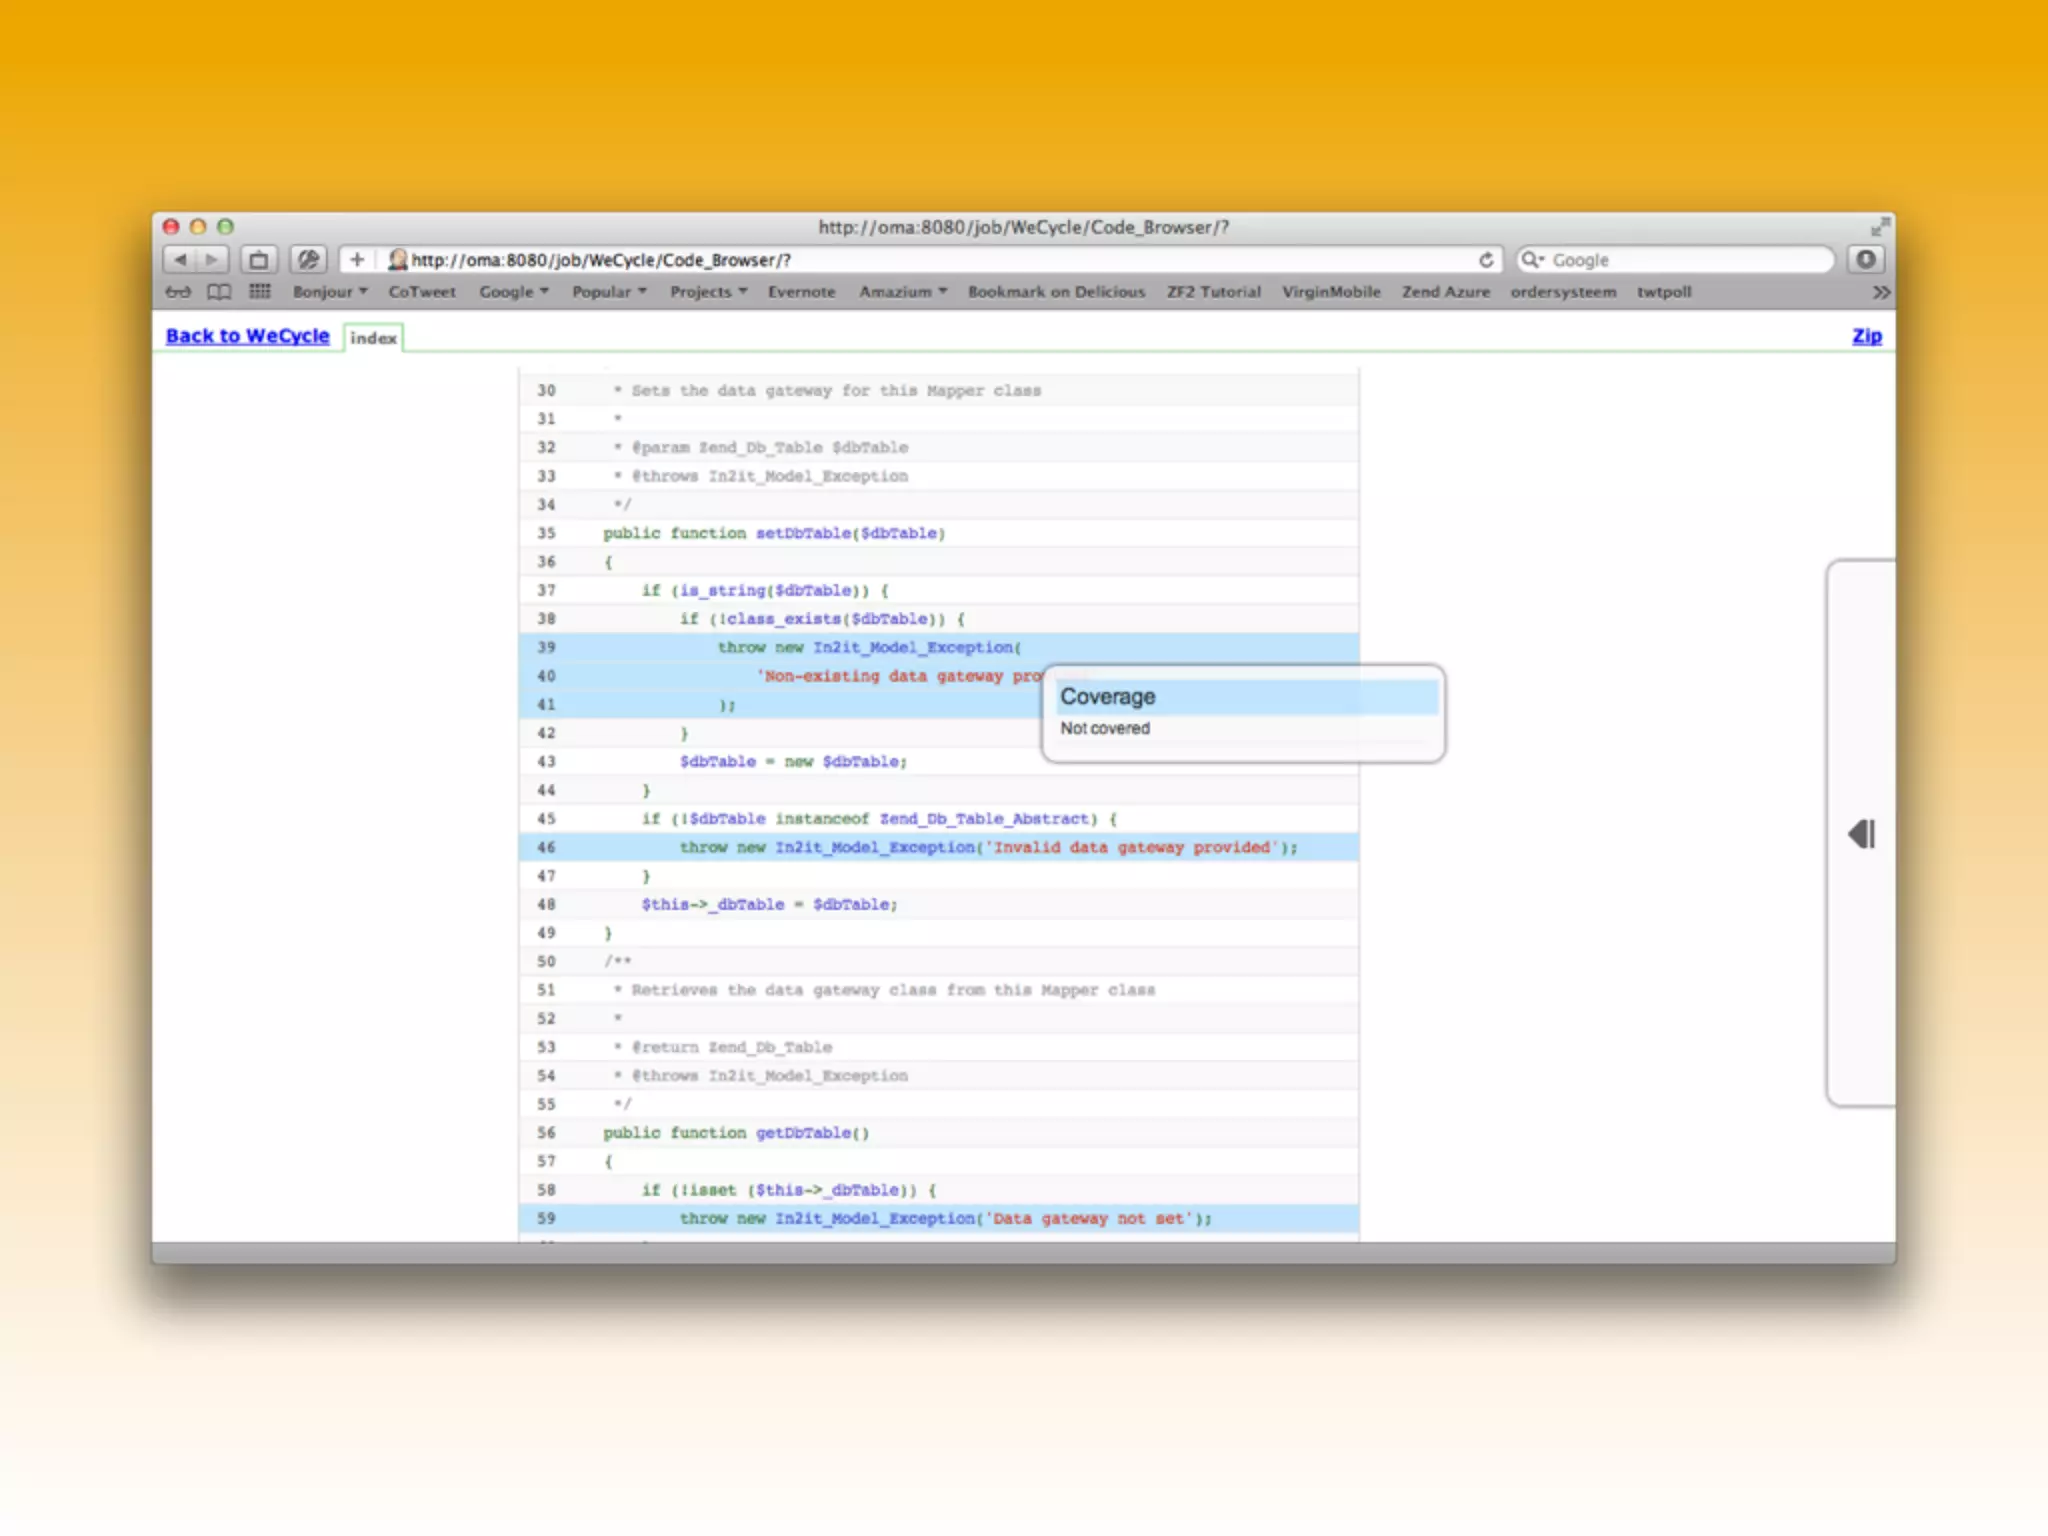Show more bookmarks via double chevron
2048x1536 pixels.
[x=1881, y=292]
